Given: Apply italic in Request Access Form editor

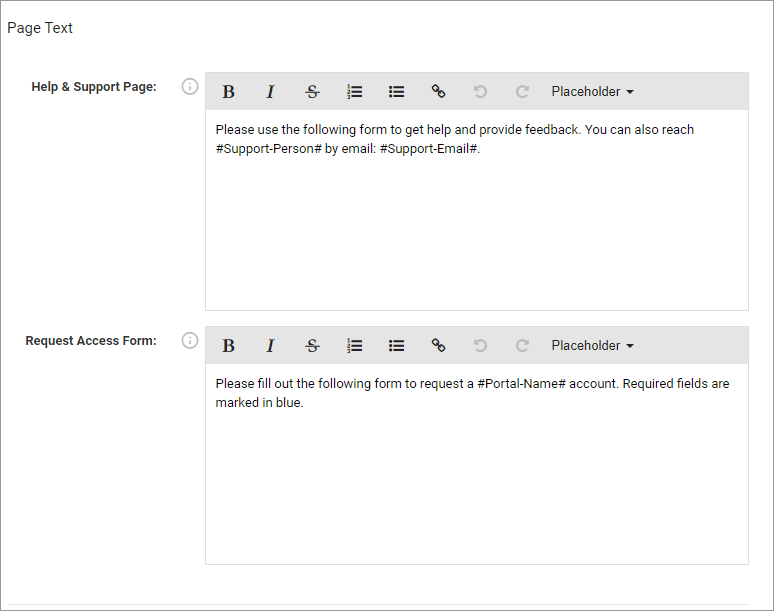Looking at the screenshot, I should point(270,345).
